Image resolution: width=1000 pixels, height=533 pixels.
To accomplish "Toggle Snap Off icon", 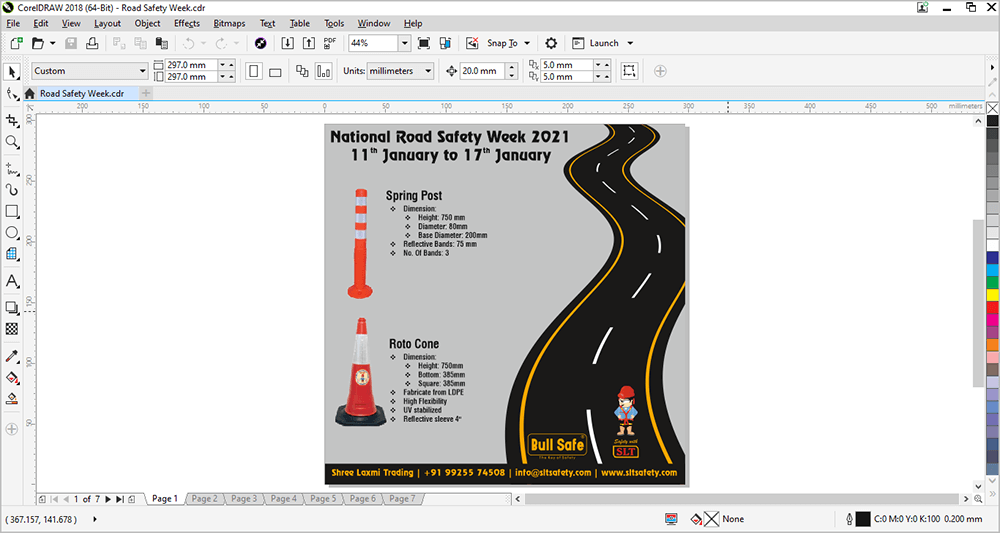I will coord(472,43).
